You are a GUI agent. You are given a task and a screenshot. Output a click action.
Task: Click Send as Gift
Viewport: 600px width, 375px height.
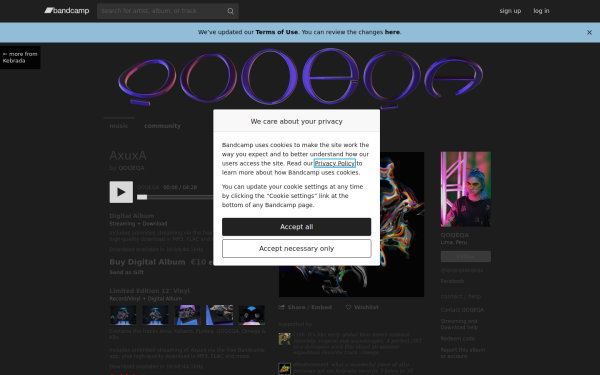127,272
